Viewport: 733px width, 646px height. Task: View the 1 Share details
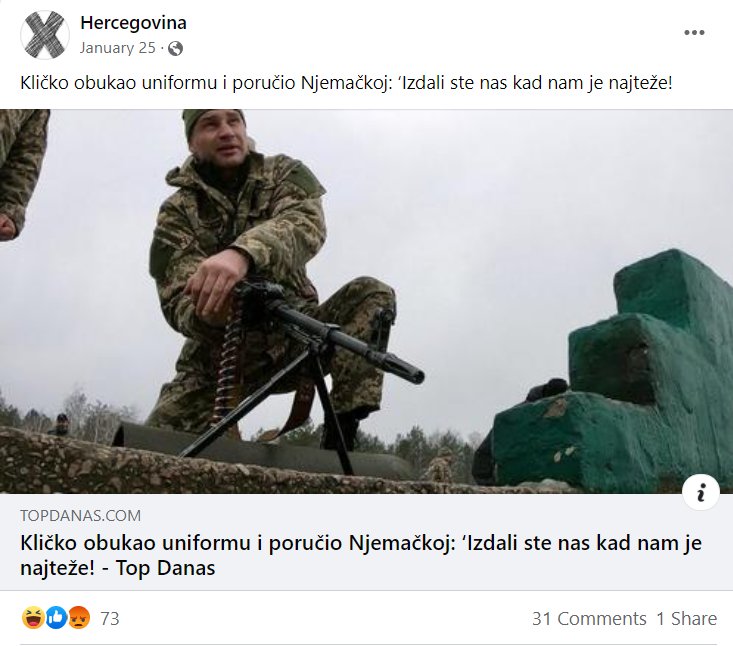(686, 618)
